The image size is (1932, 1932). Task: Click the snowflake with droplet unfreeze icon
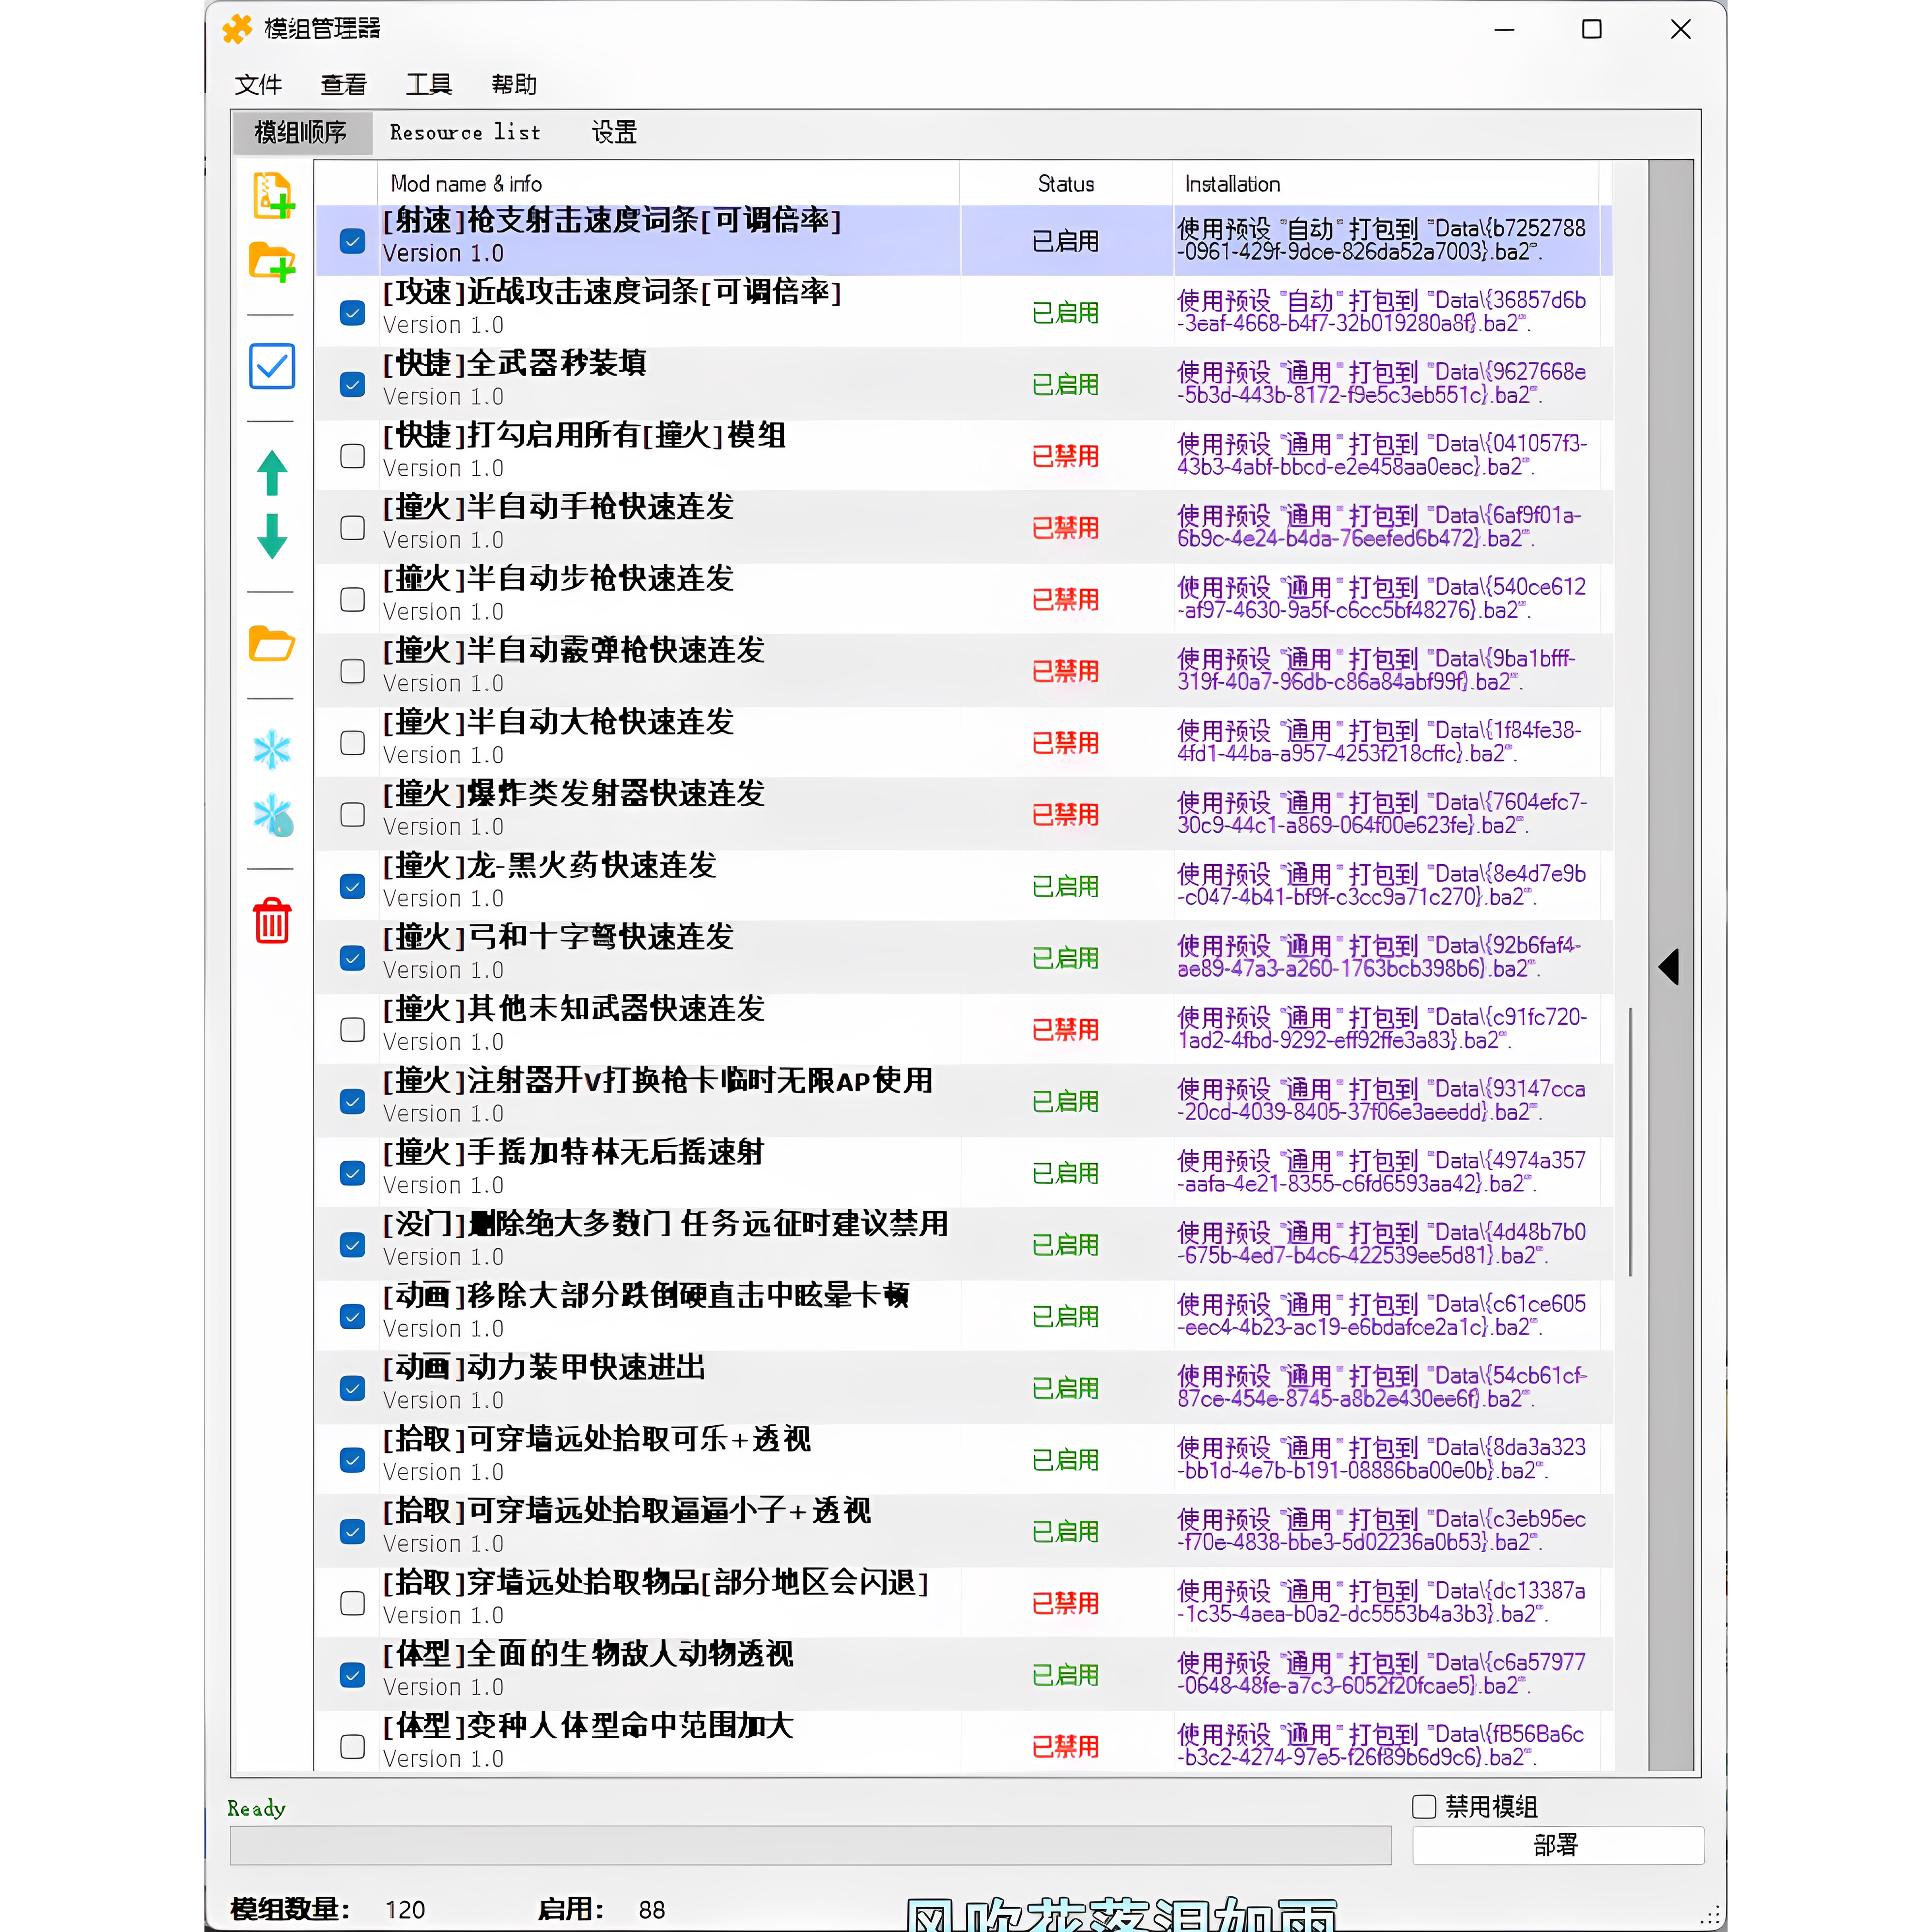point(272,815)
